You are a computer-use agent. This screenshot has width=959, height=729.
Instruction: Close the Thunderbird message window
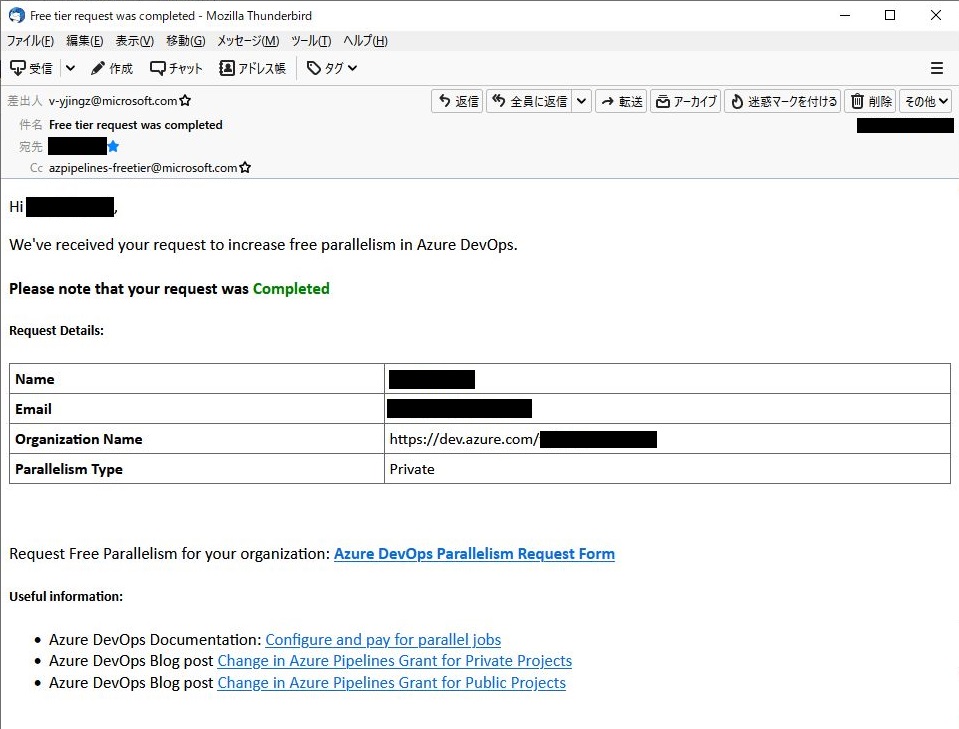click(x=936, y=15)
